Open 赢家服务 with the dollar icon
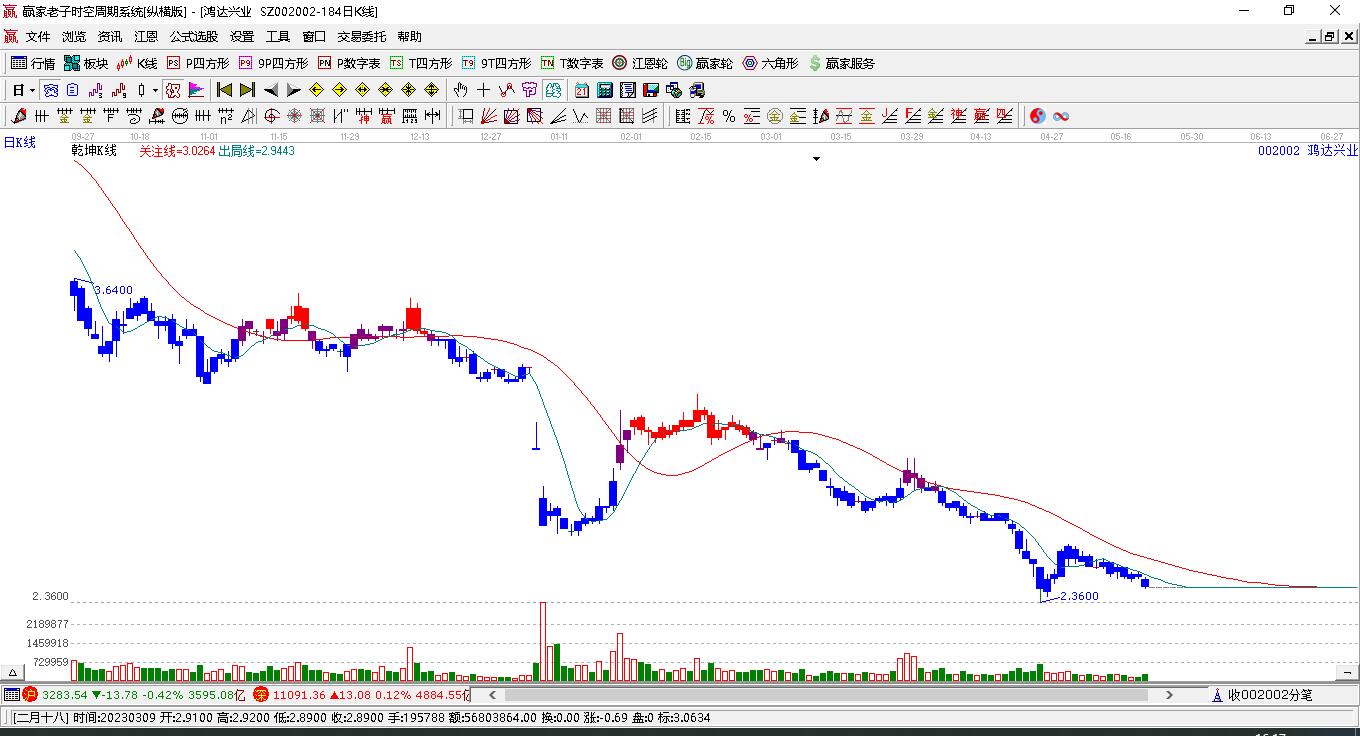1360x736 pixels. click(x=841, y=63)
